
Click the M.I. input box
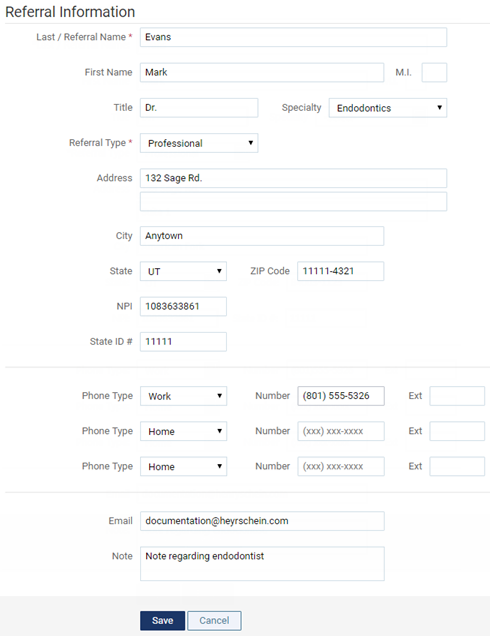point(434,73)
